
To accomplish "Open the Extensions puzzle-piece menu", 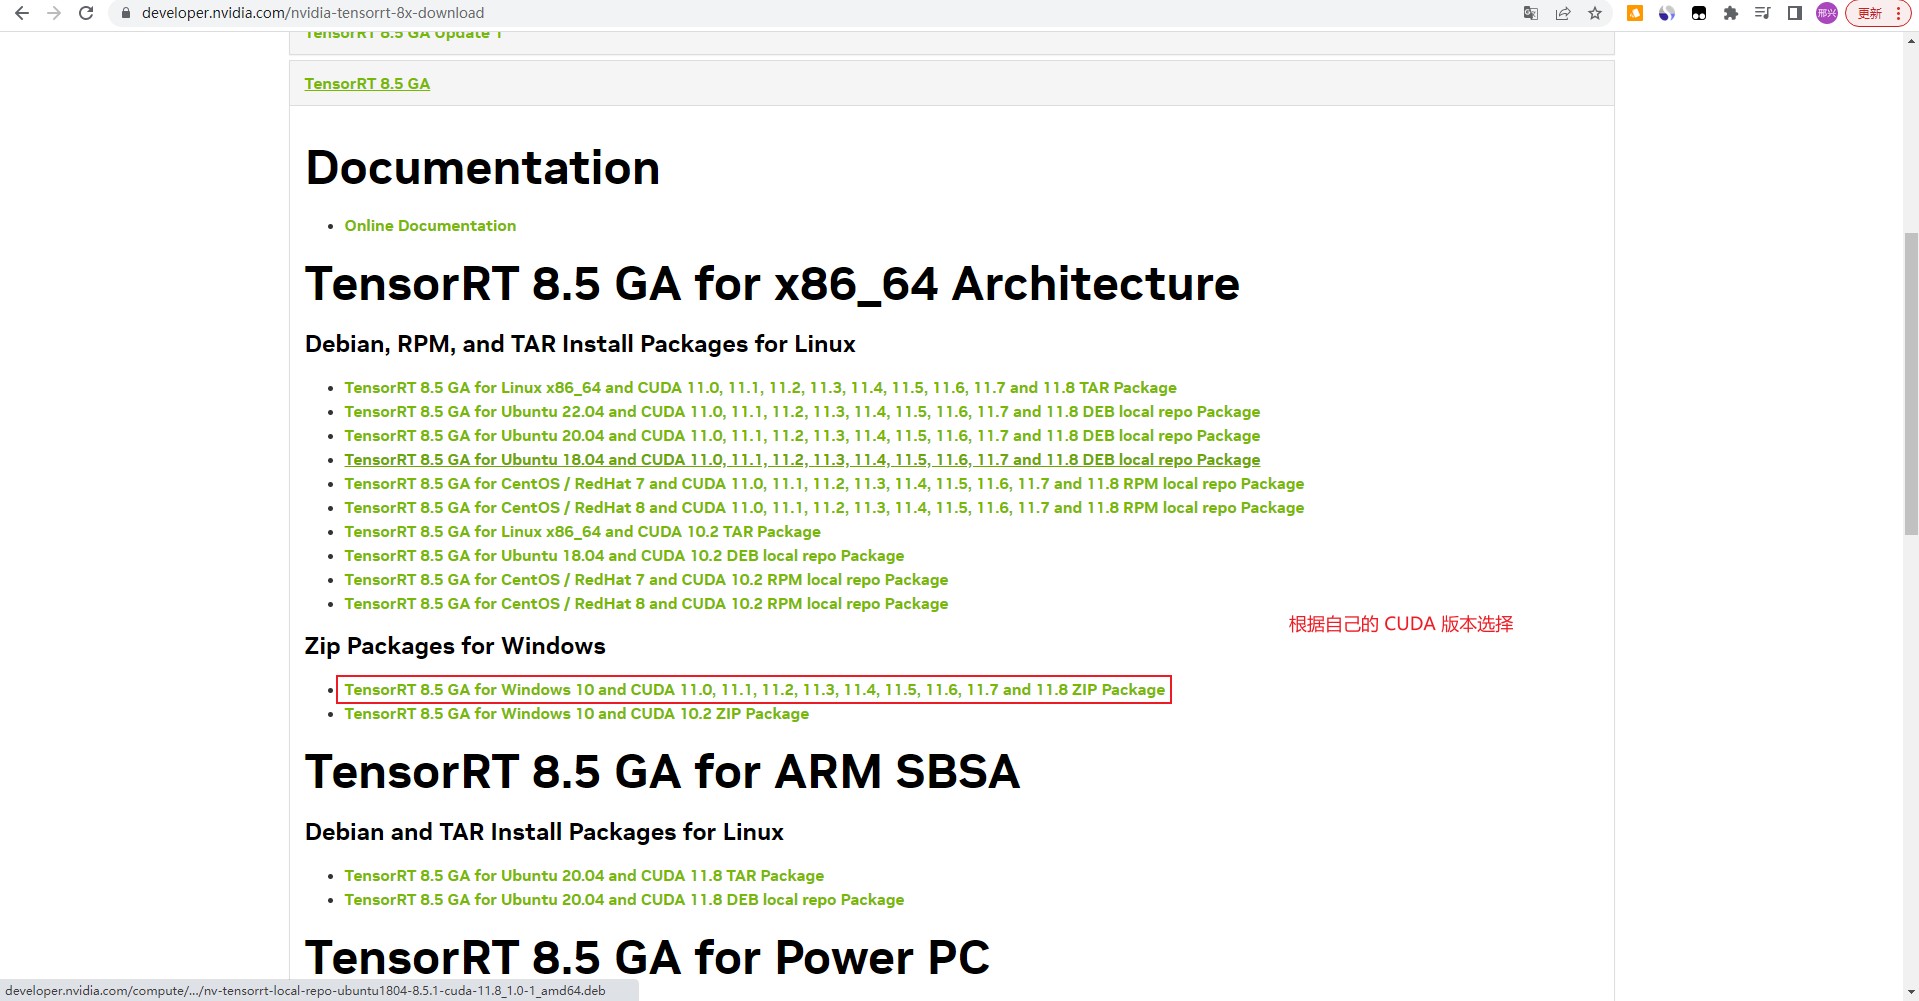I will pos(1731,13).
